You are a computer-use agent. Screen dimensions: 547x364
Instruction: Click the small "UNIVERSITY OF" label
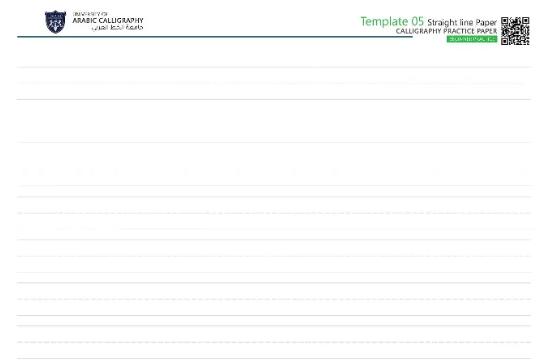click(90, 14)
